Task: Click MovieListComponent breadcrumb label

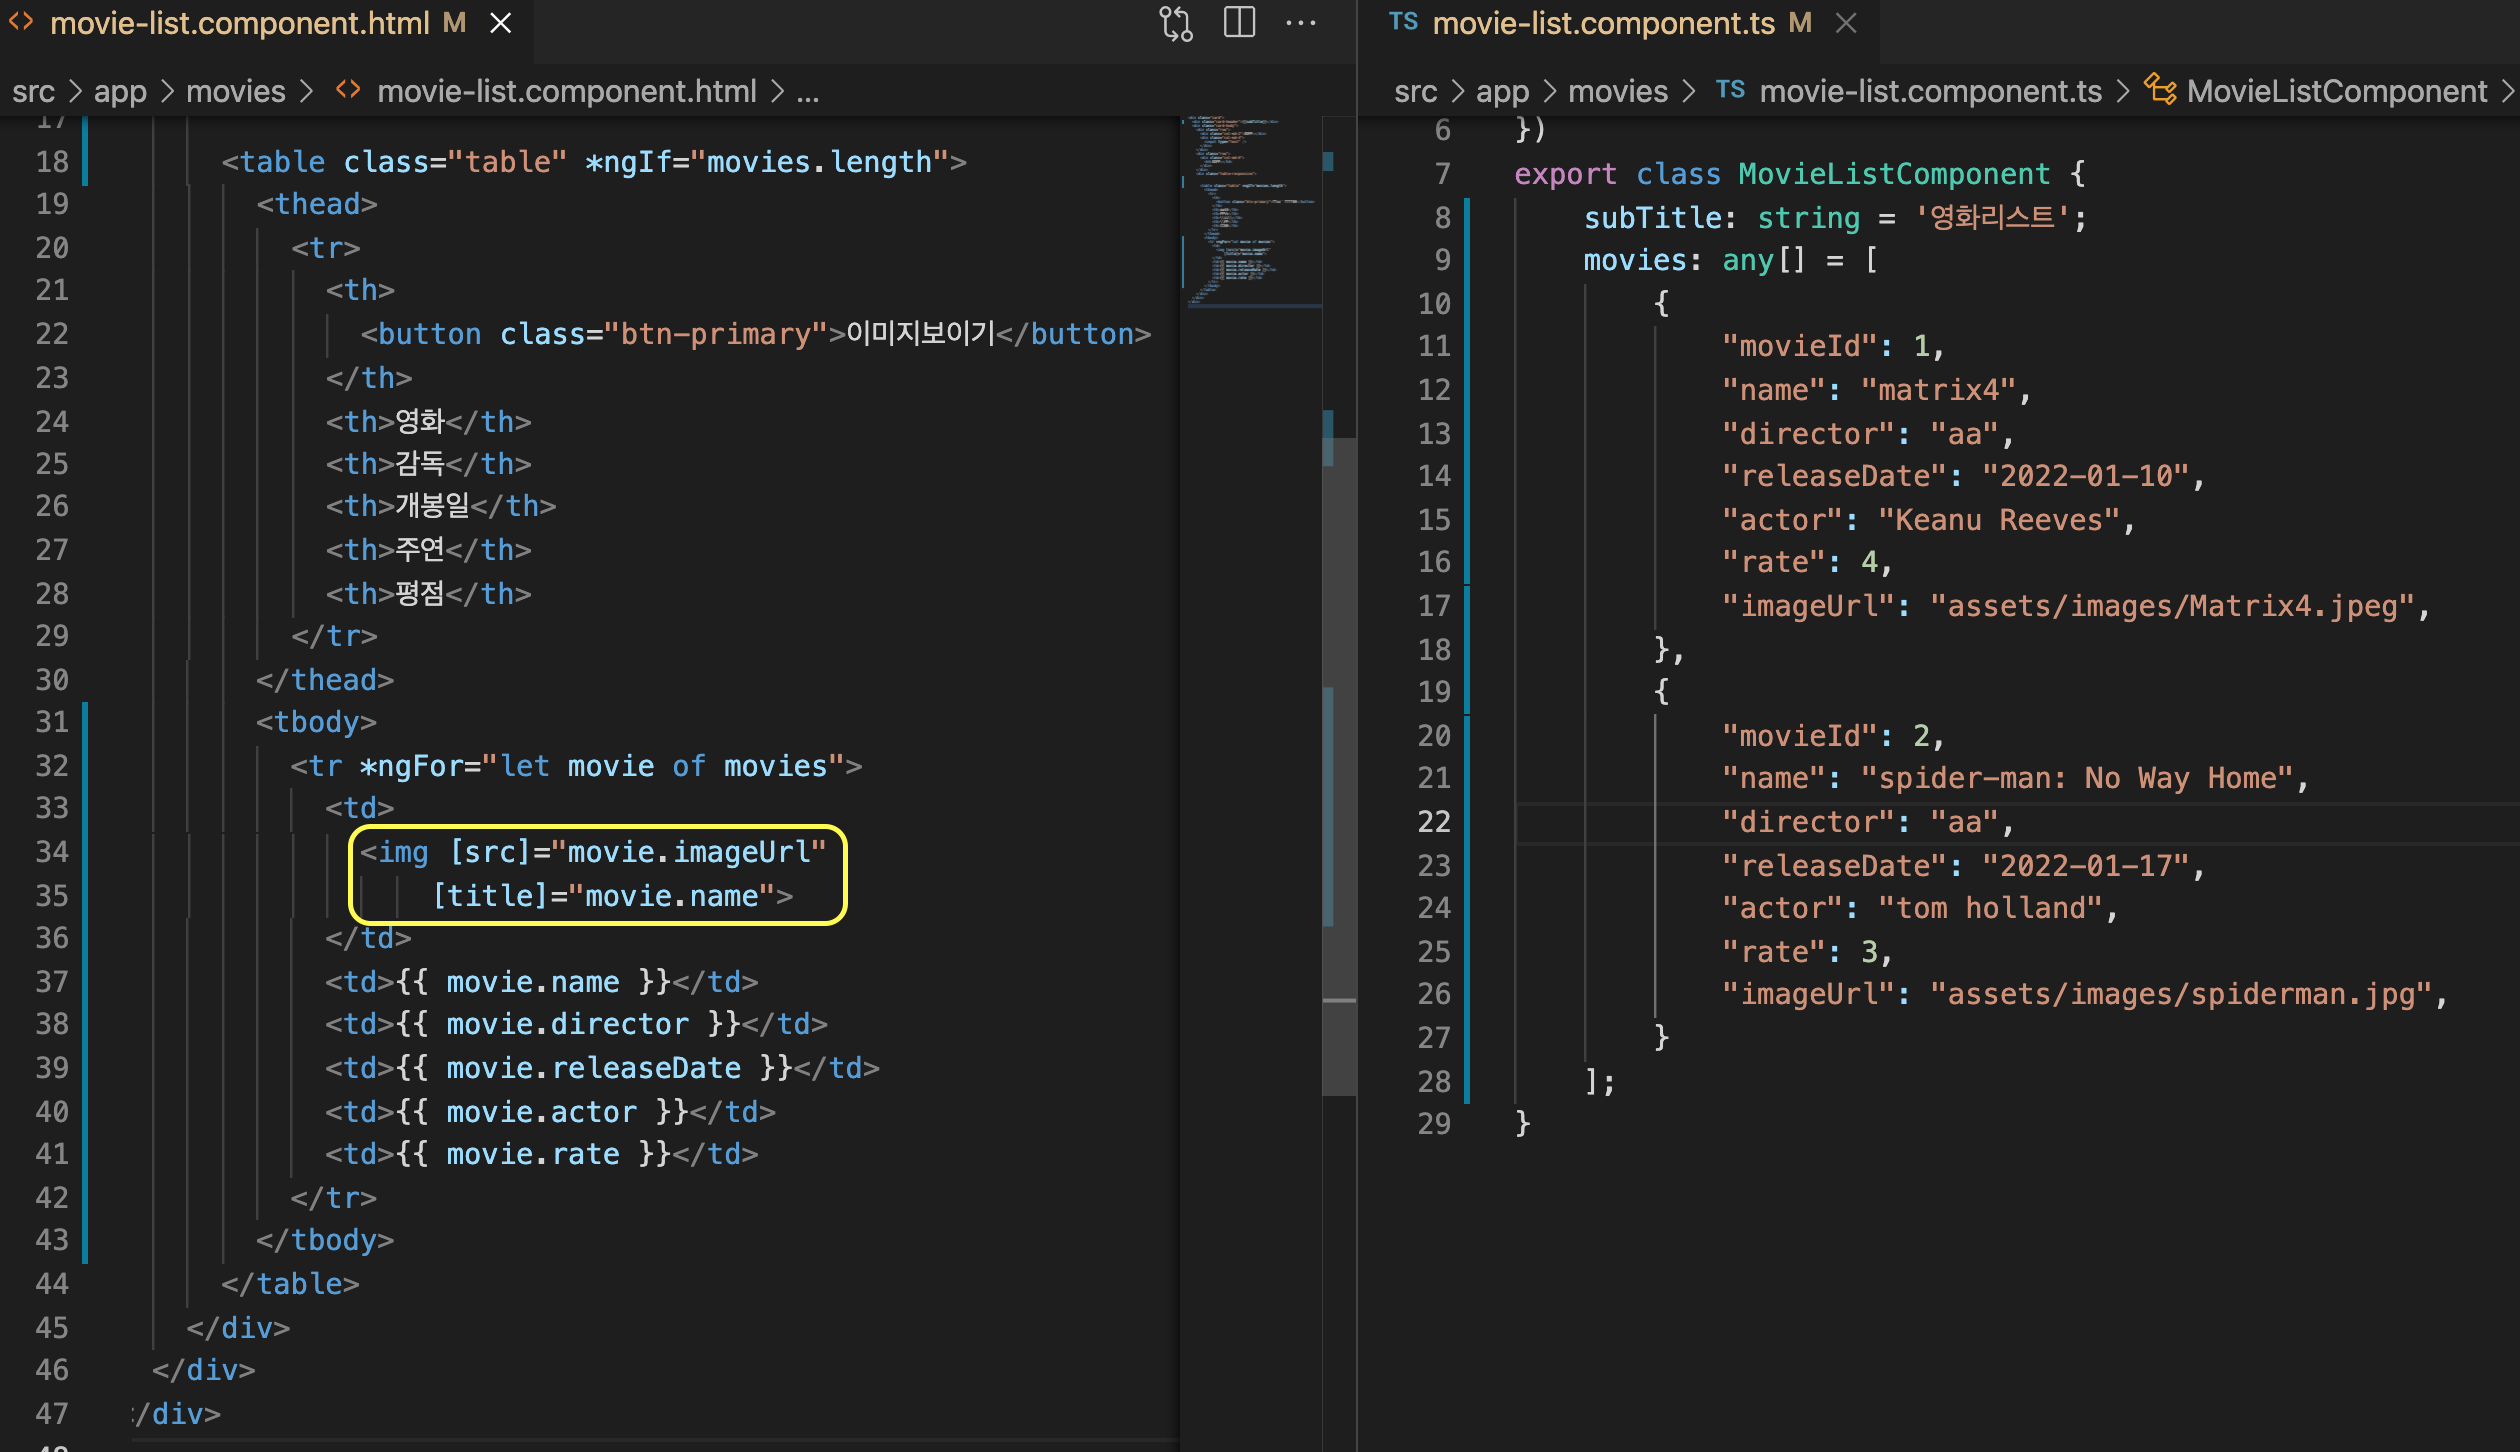Action: 2336,91
